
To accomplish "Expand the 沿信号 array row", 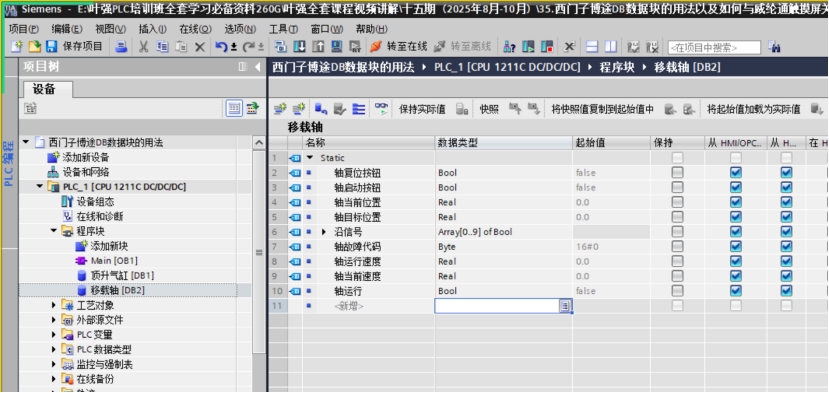I will pos(325,232).
